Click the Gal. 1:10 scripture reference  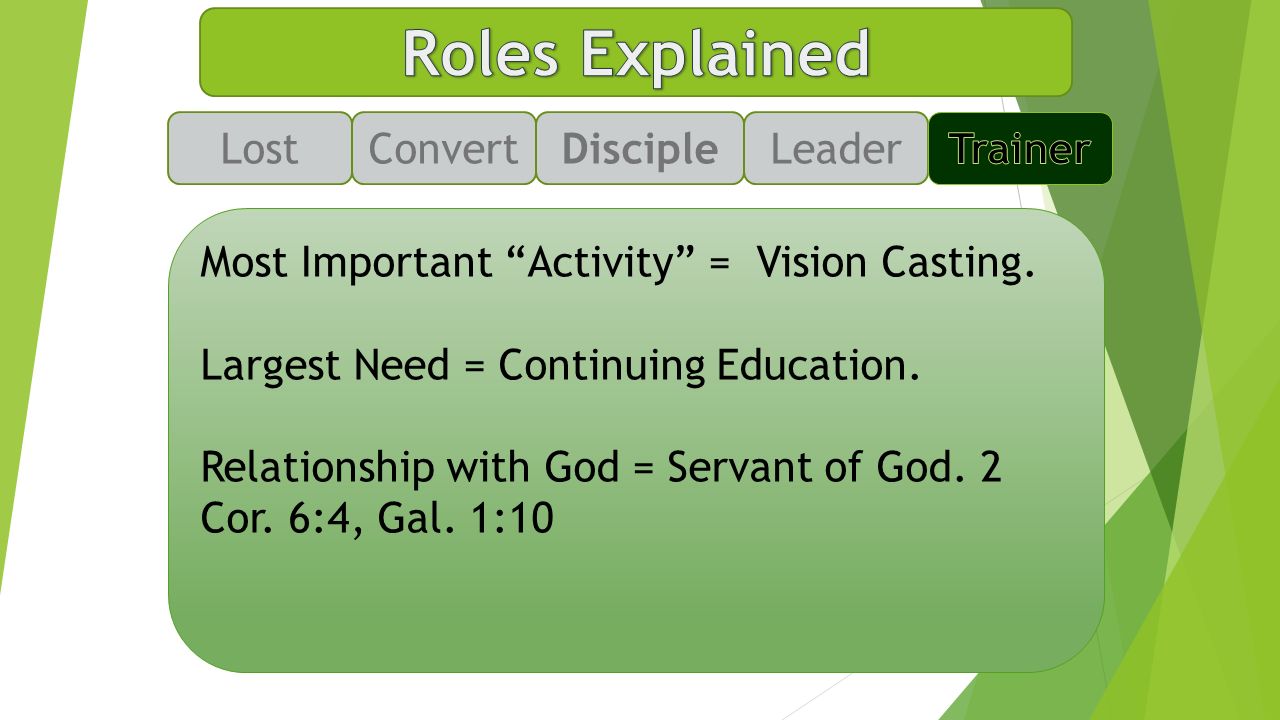point(466,519)
